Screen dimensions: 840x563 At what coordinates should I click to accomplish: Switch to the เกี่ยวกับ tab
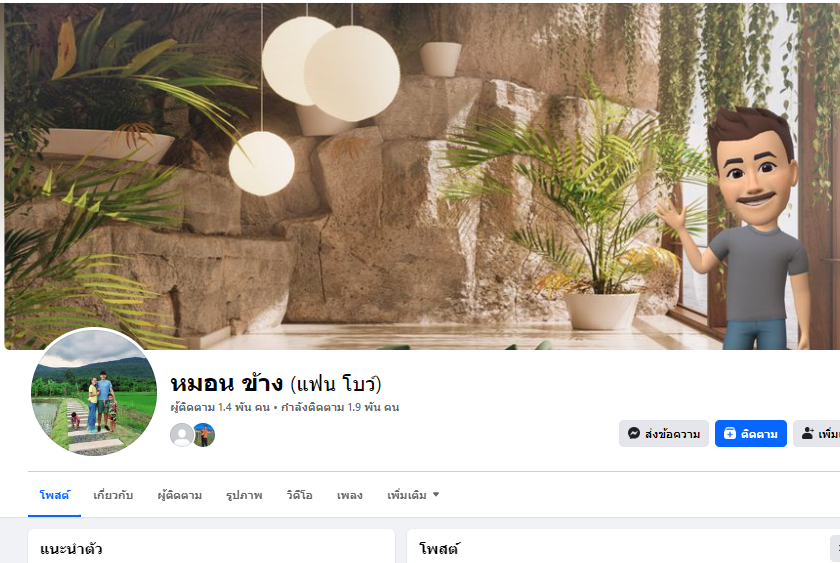[x=113, y=495]
